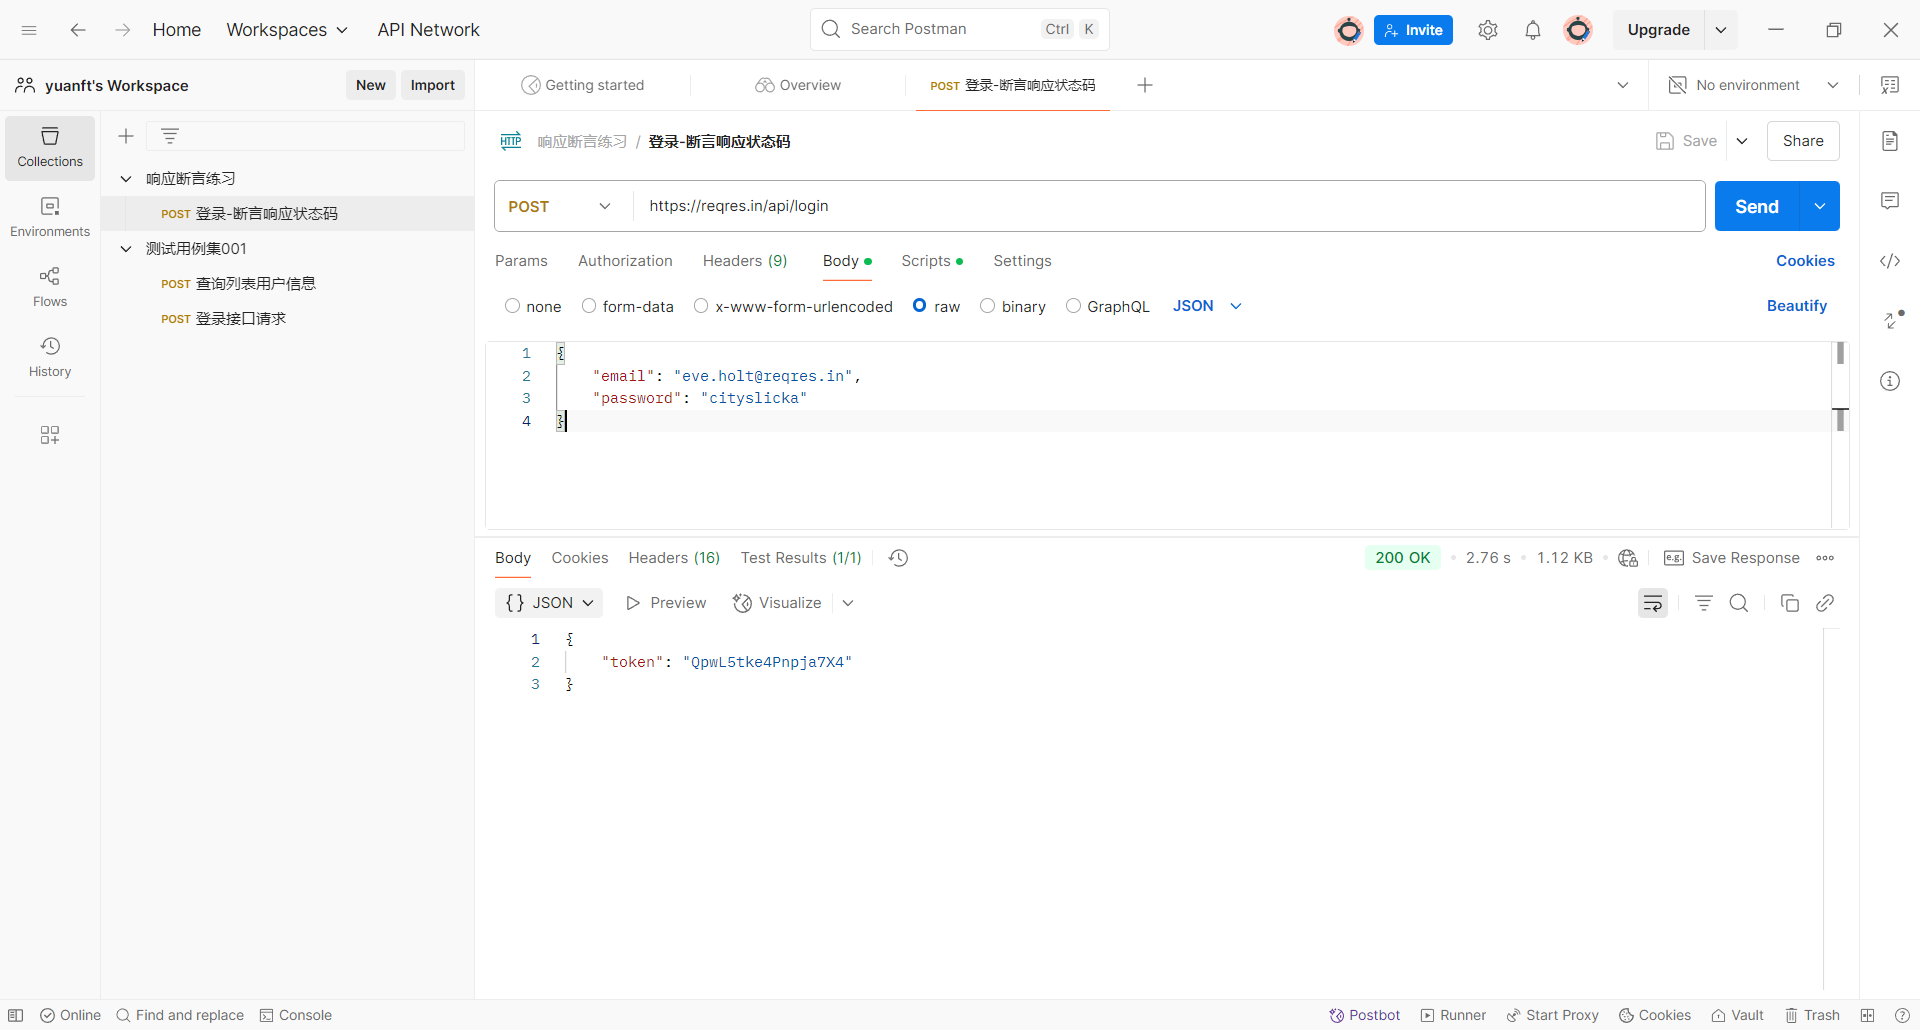Copy the response body icon
The height and width of the screenshot is (1030, 1920).
pyautogui.click(x=1790, y=603)
